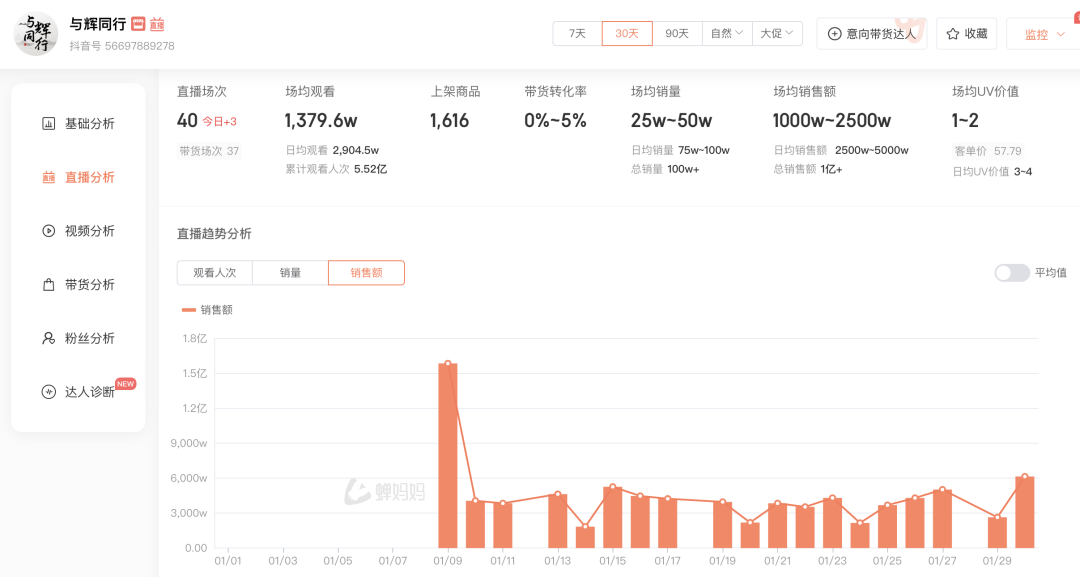The height and width of the screenshot is (577, 1080).
Task: Click the 视频分析 play icon
Action: (48, 231)
